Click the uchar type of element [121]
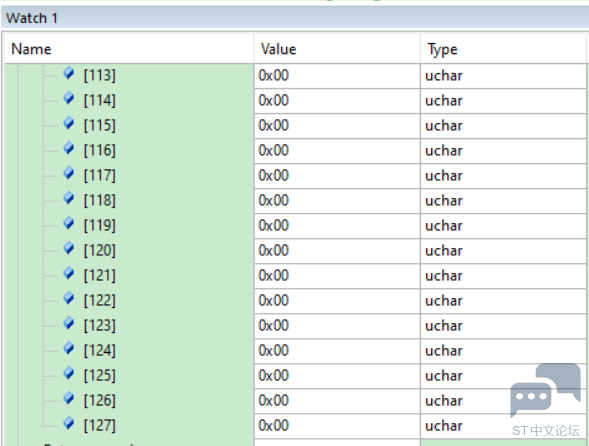 point(444,275)
